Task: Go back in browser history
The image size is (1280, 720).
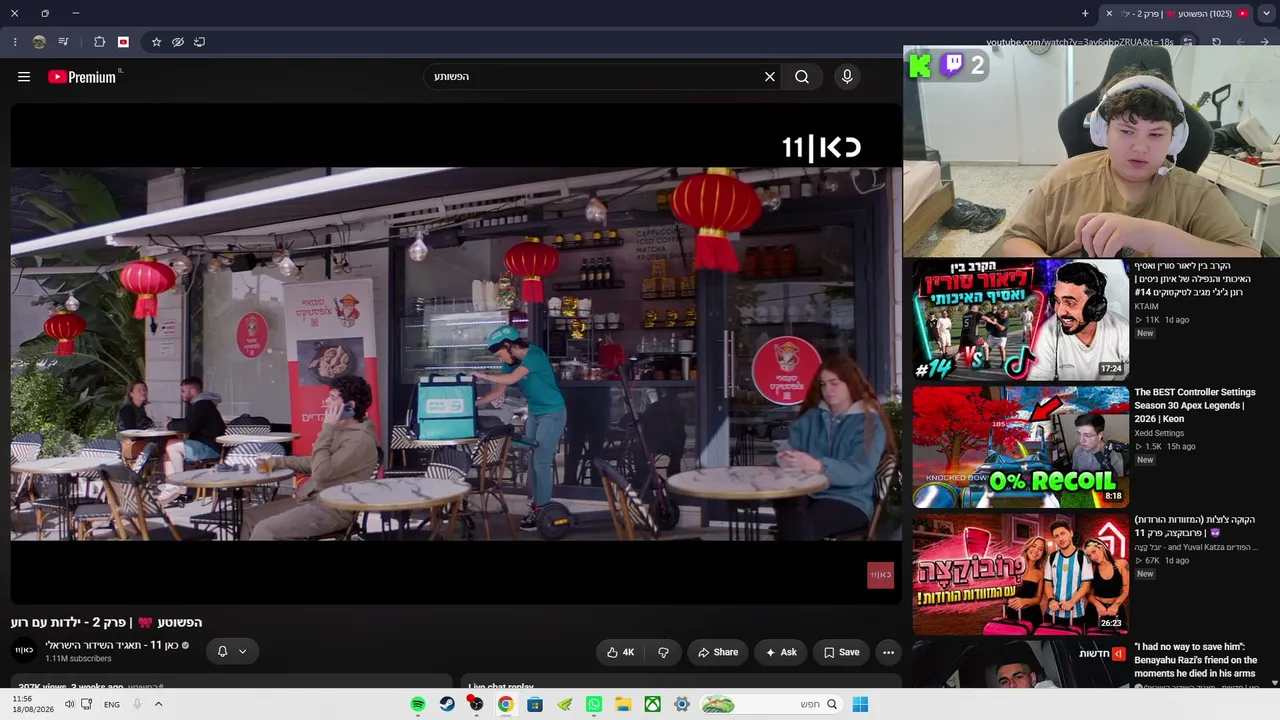Action: 1265,42
